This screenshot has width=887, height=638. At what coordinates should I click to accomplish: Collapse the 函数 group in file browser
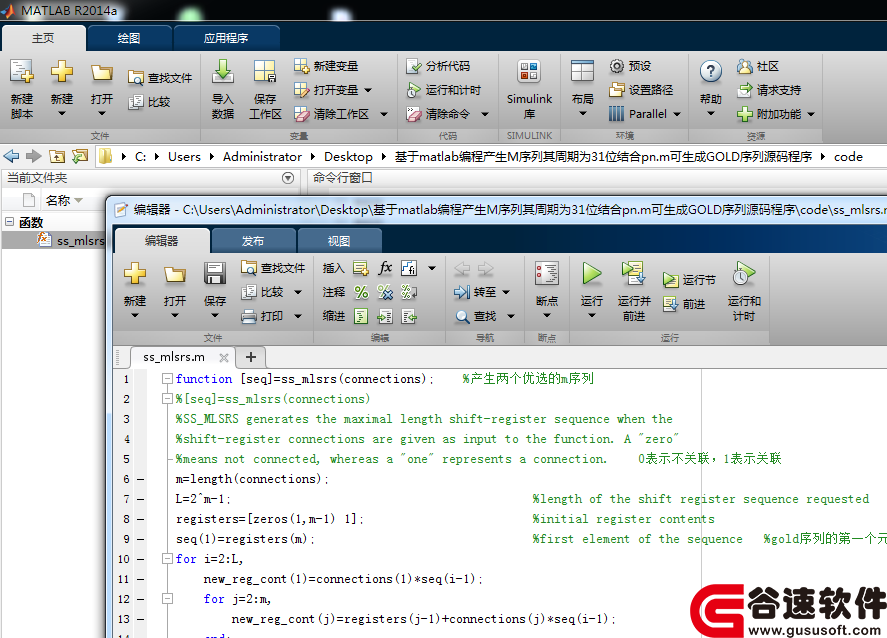[9, 222]
